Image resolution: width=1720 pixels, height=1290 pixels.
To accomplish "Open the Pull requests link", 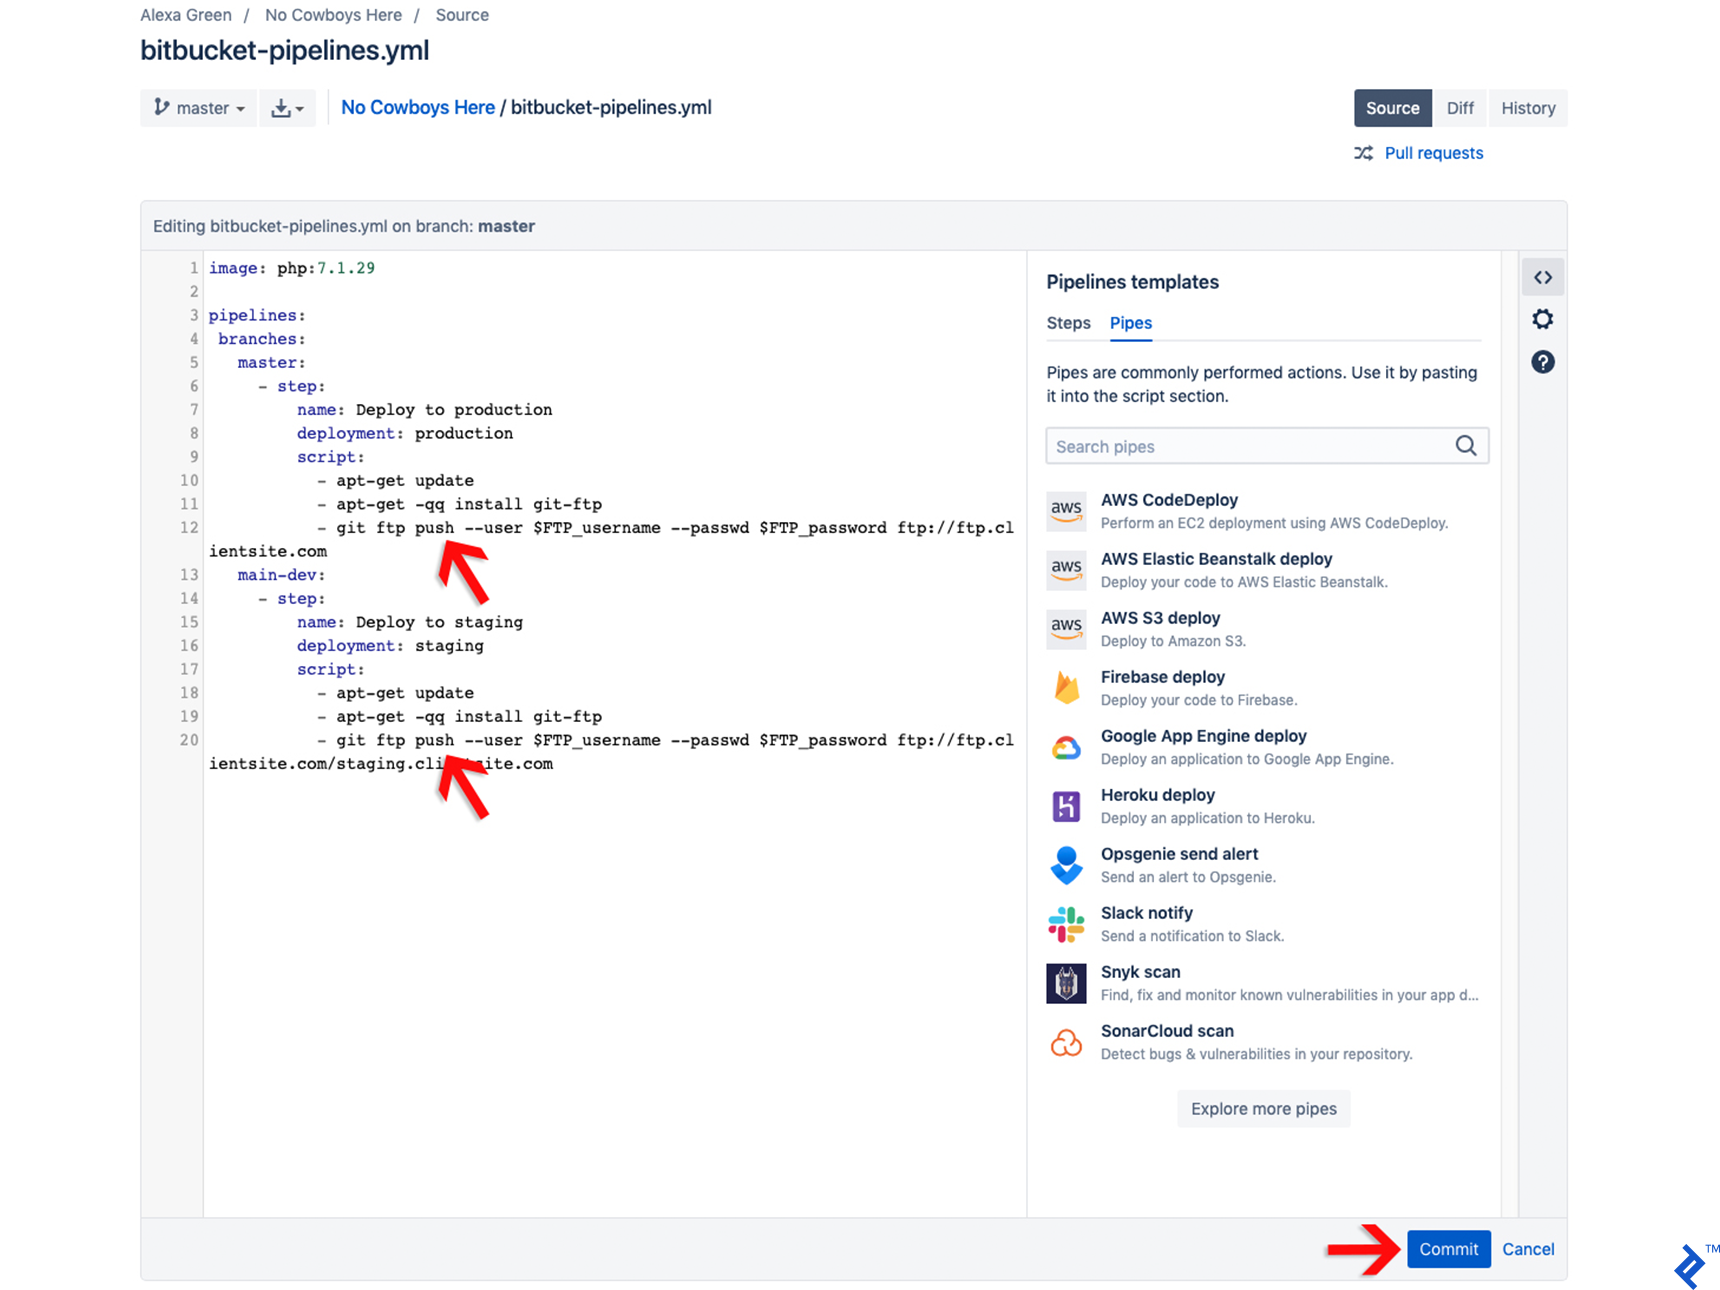I will (1433, 153).
